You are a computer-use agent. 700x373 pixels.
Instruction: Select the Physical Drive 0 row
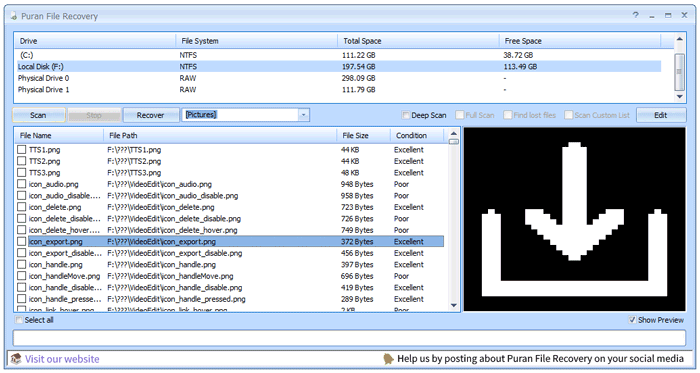click(339, 78)
